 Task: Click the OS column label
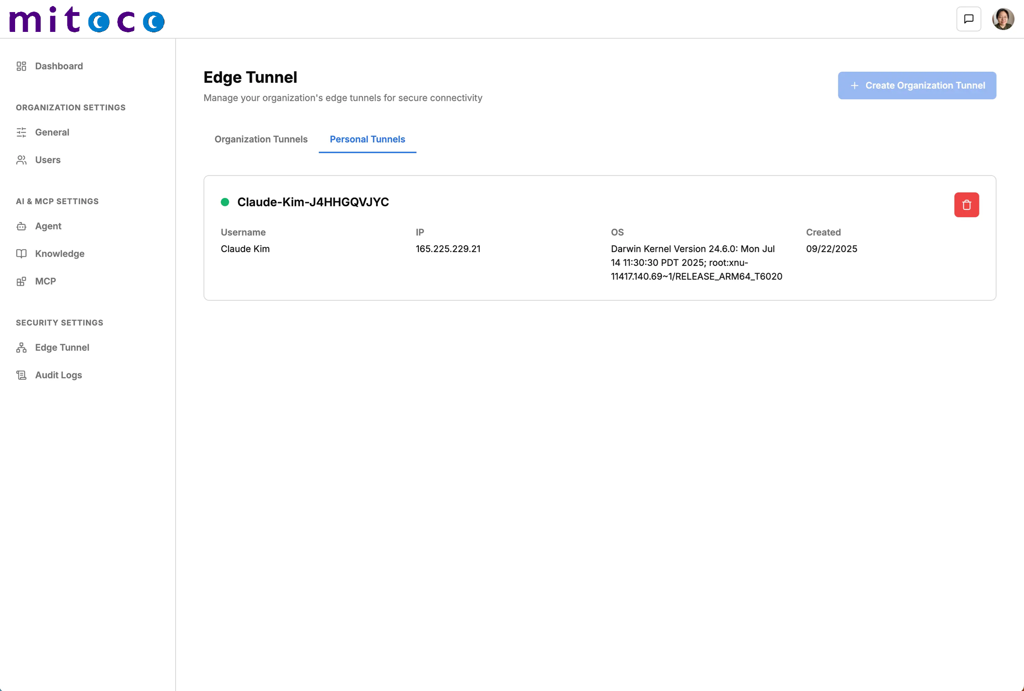617,232
